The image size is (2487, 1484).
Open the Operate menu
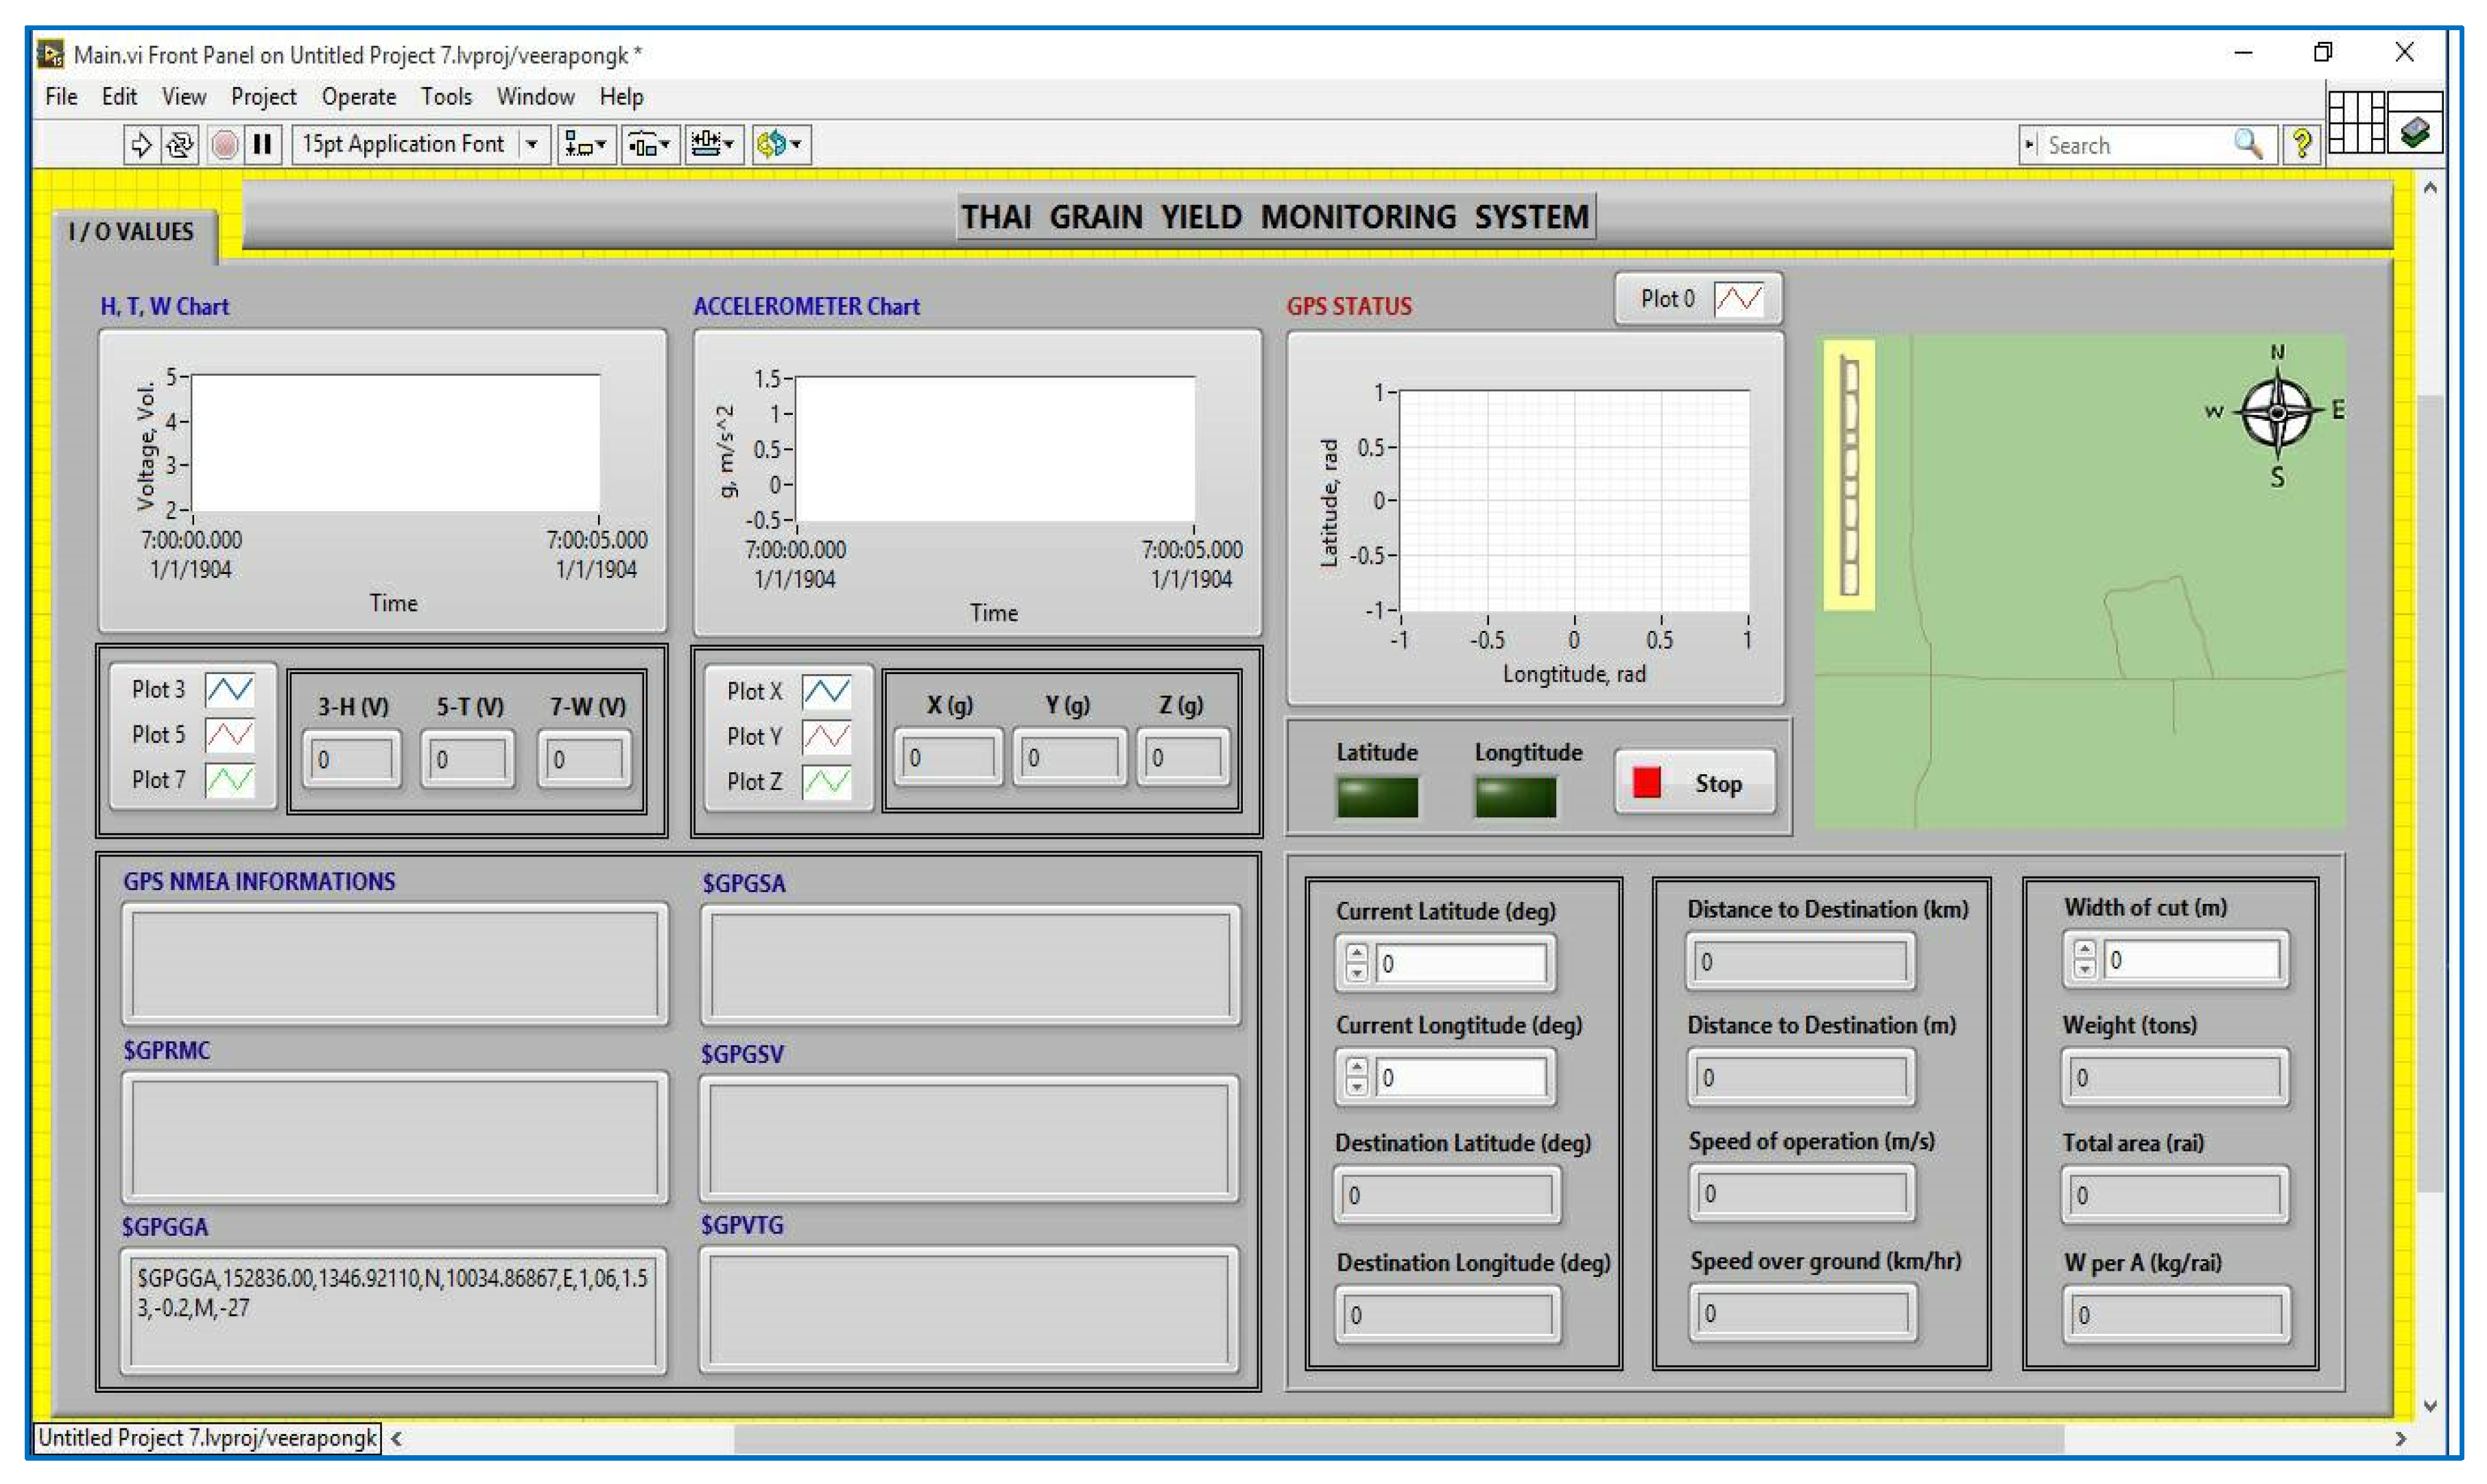(358, 97)
